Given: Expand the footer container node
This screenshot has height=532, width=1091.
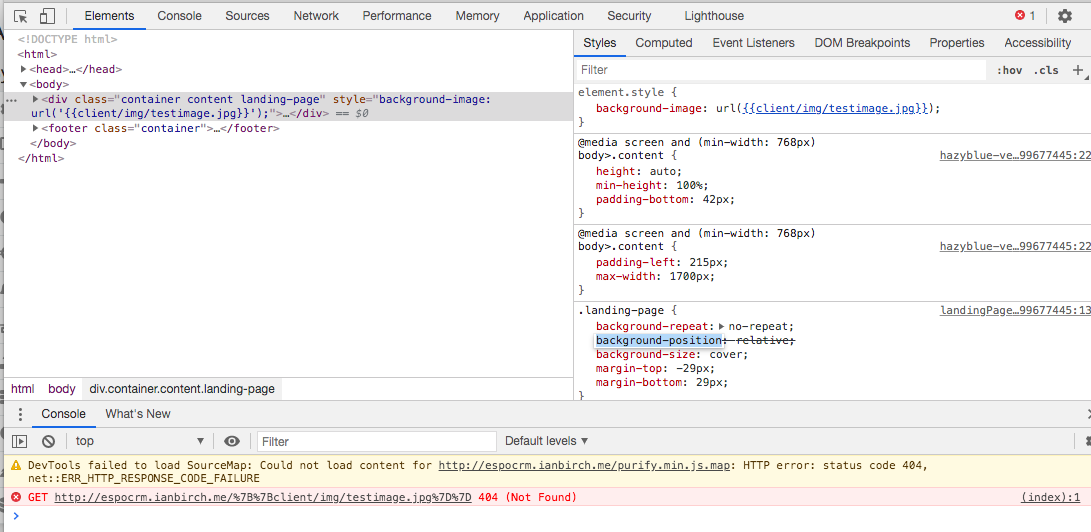Looking at the screenshot, I should coord(36,128).
